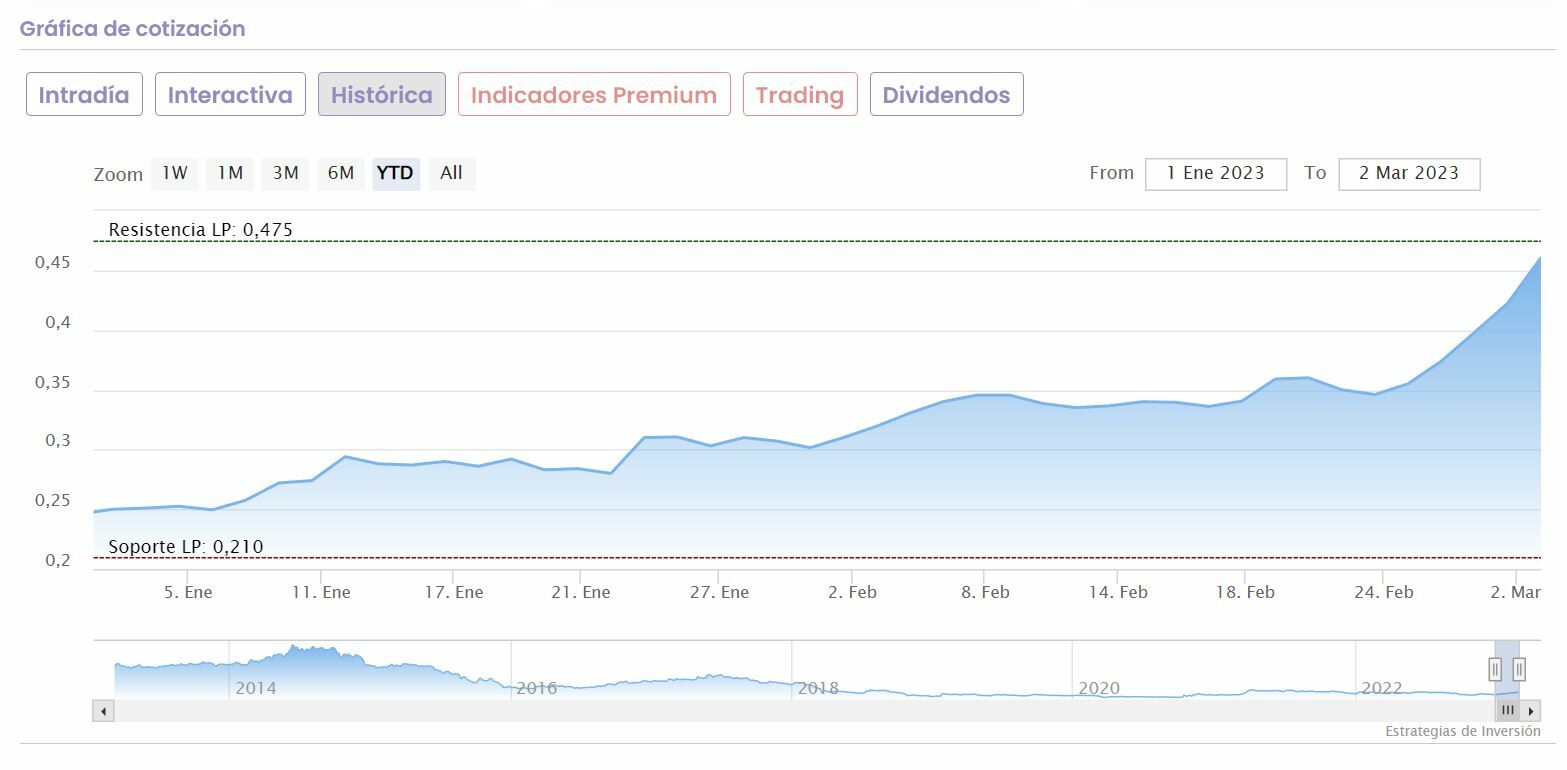Click the From date input field

coord(1215,173)
